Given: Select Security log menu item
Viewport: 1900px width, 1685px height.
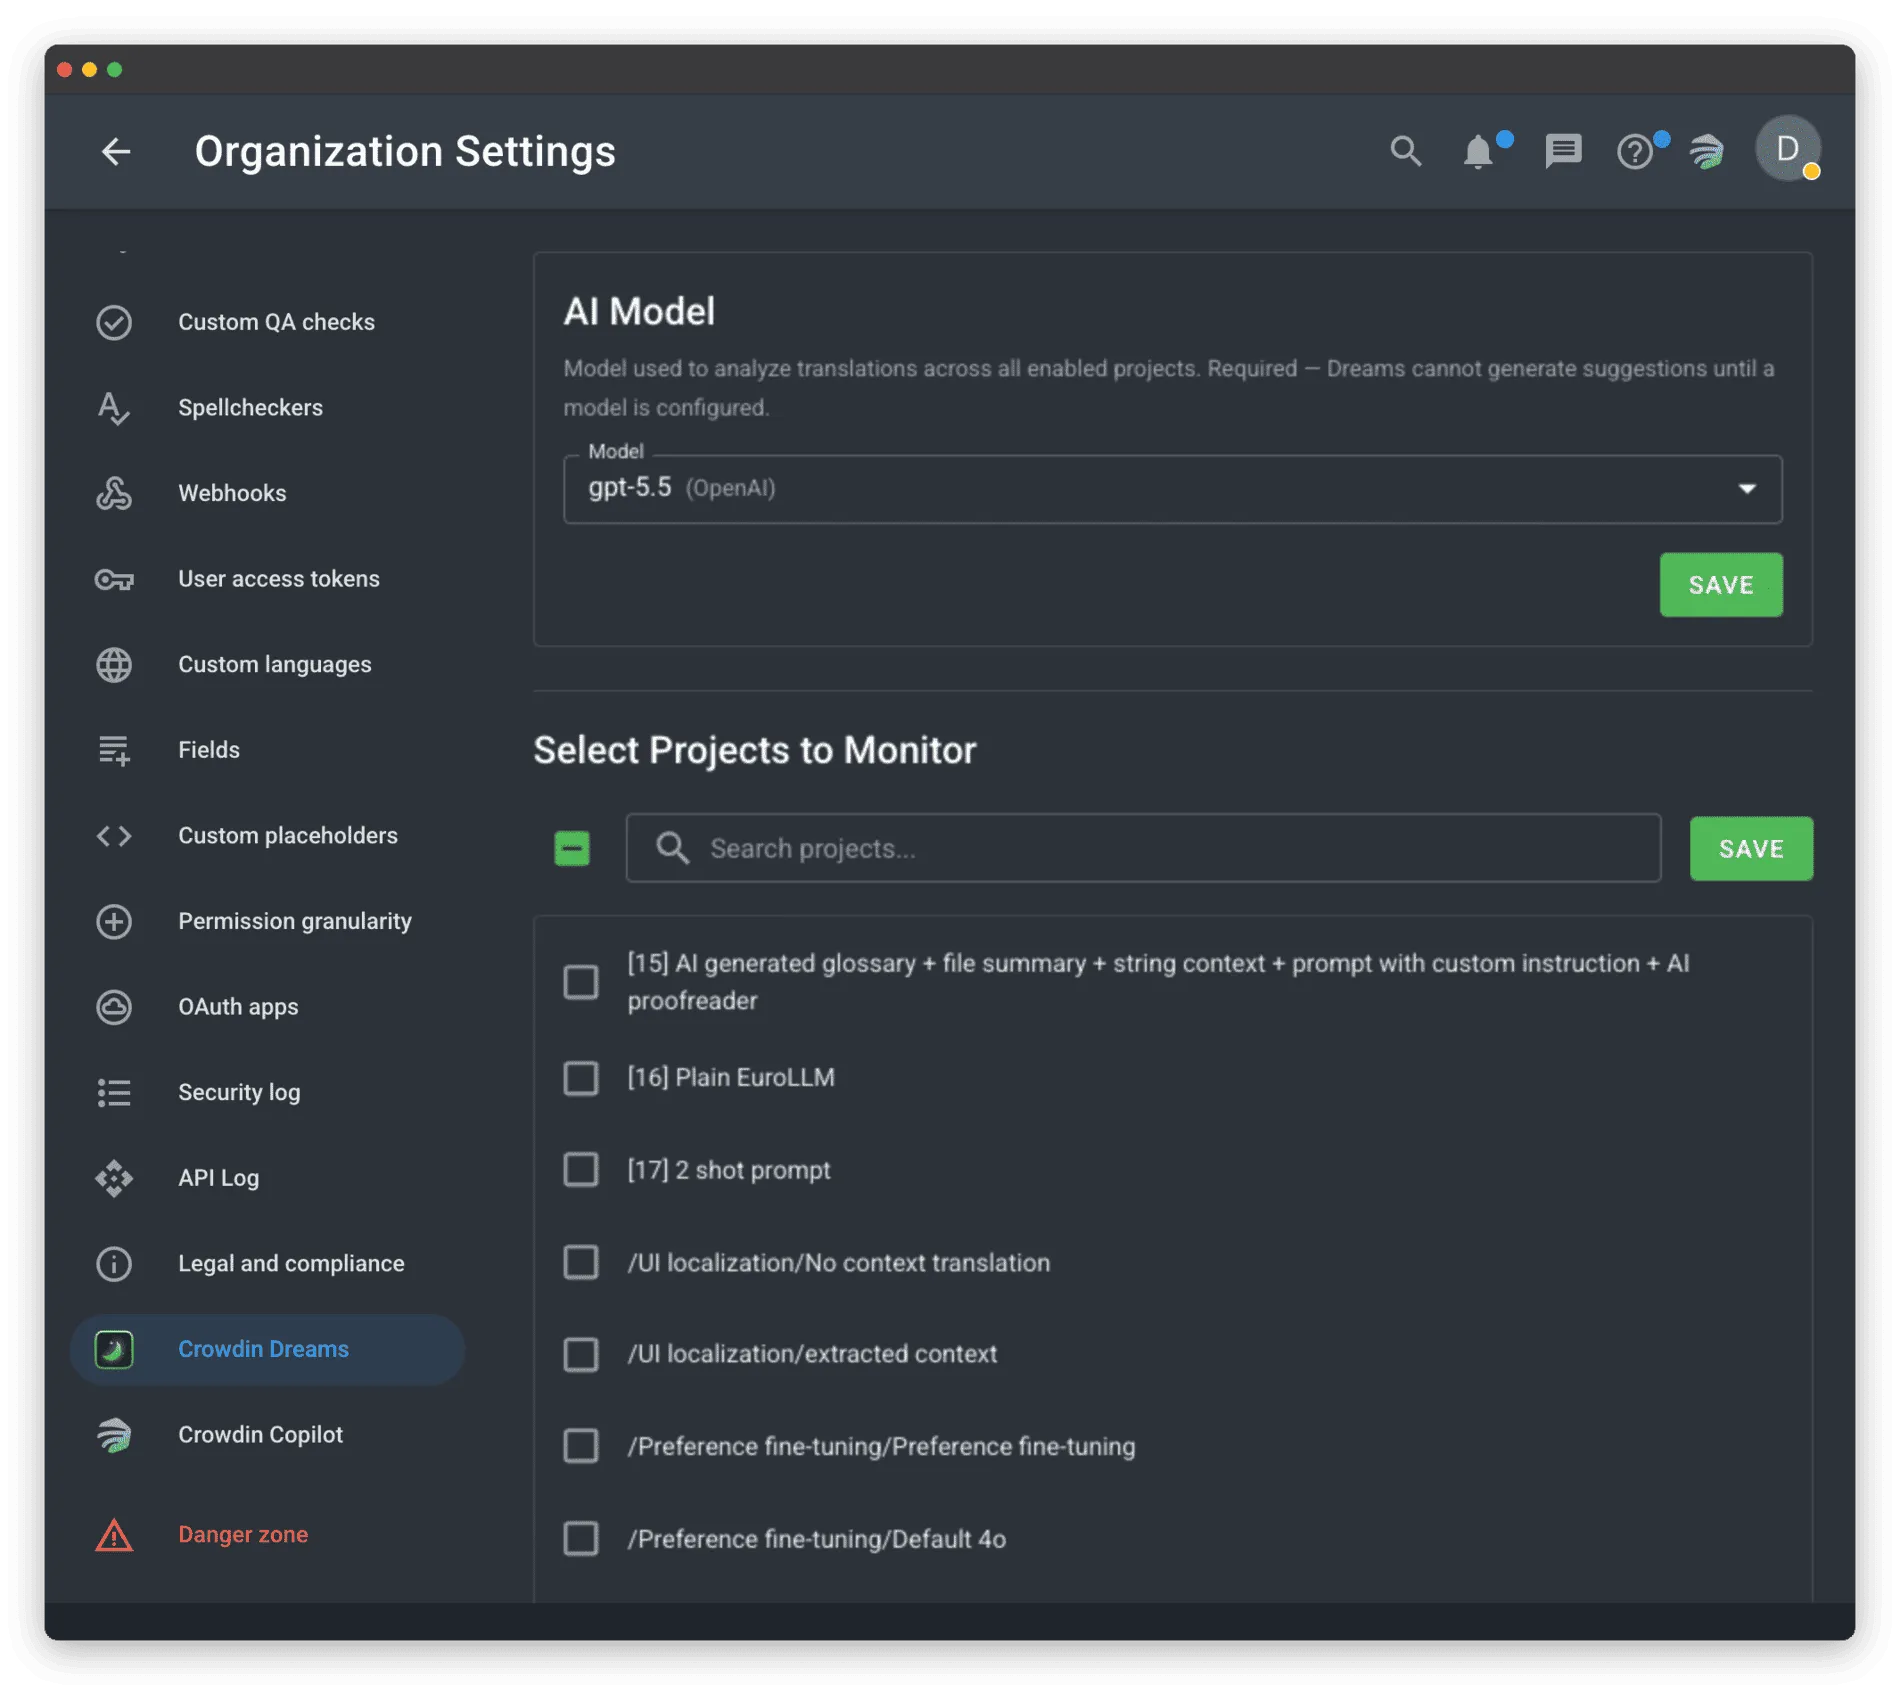Looking at the screenshot, I should [x=239, y=1092].
